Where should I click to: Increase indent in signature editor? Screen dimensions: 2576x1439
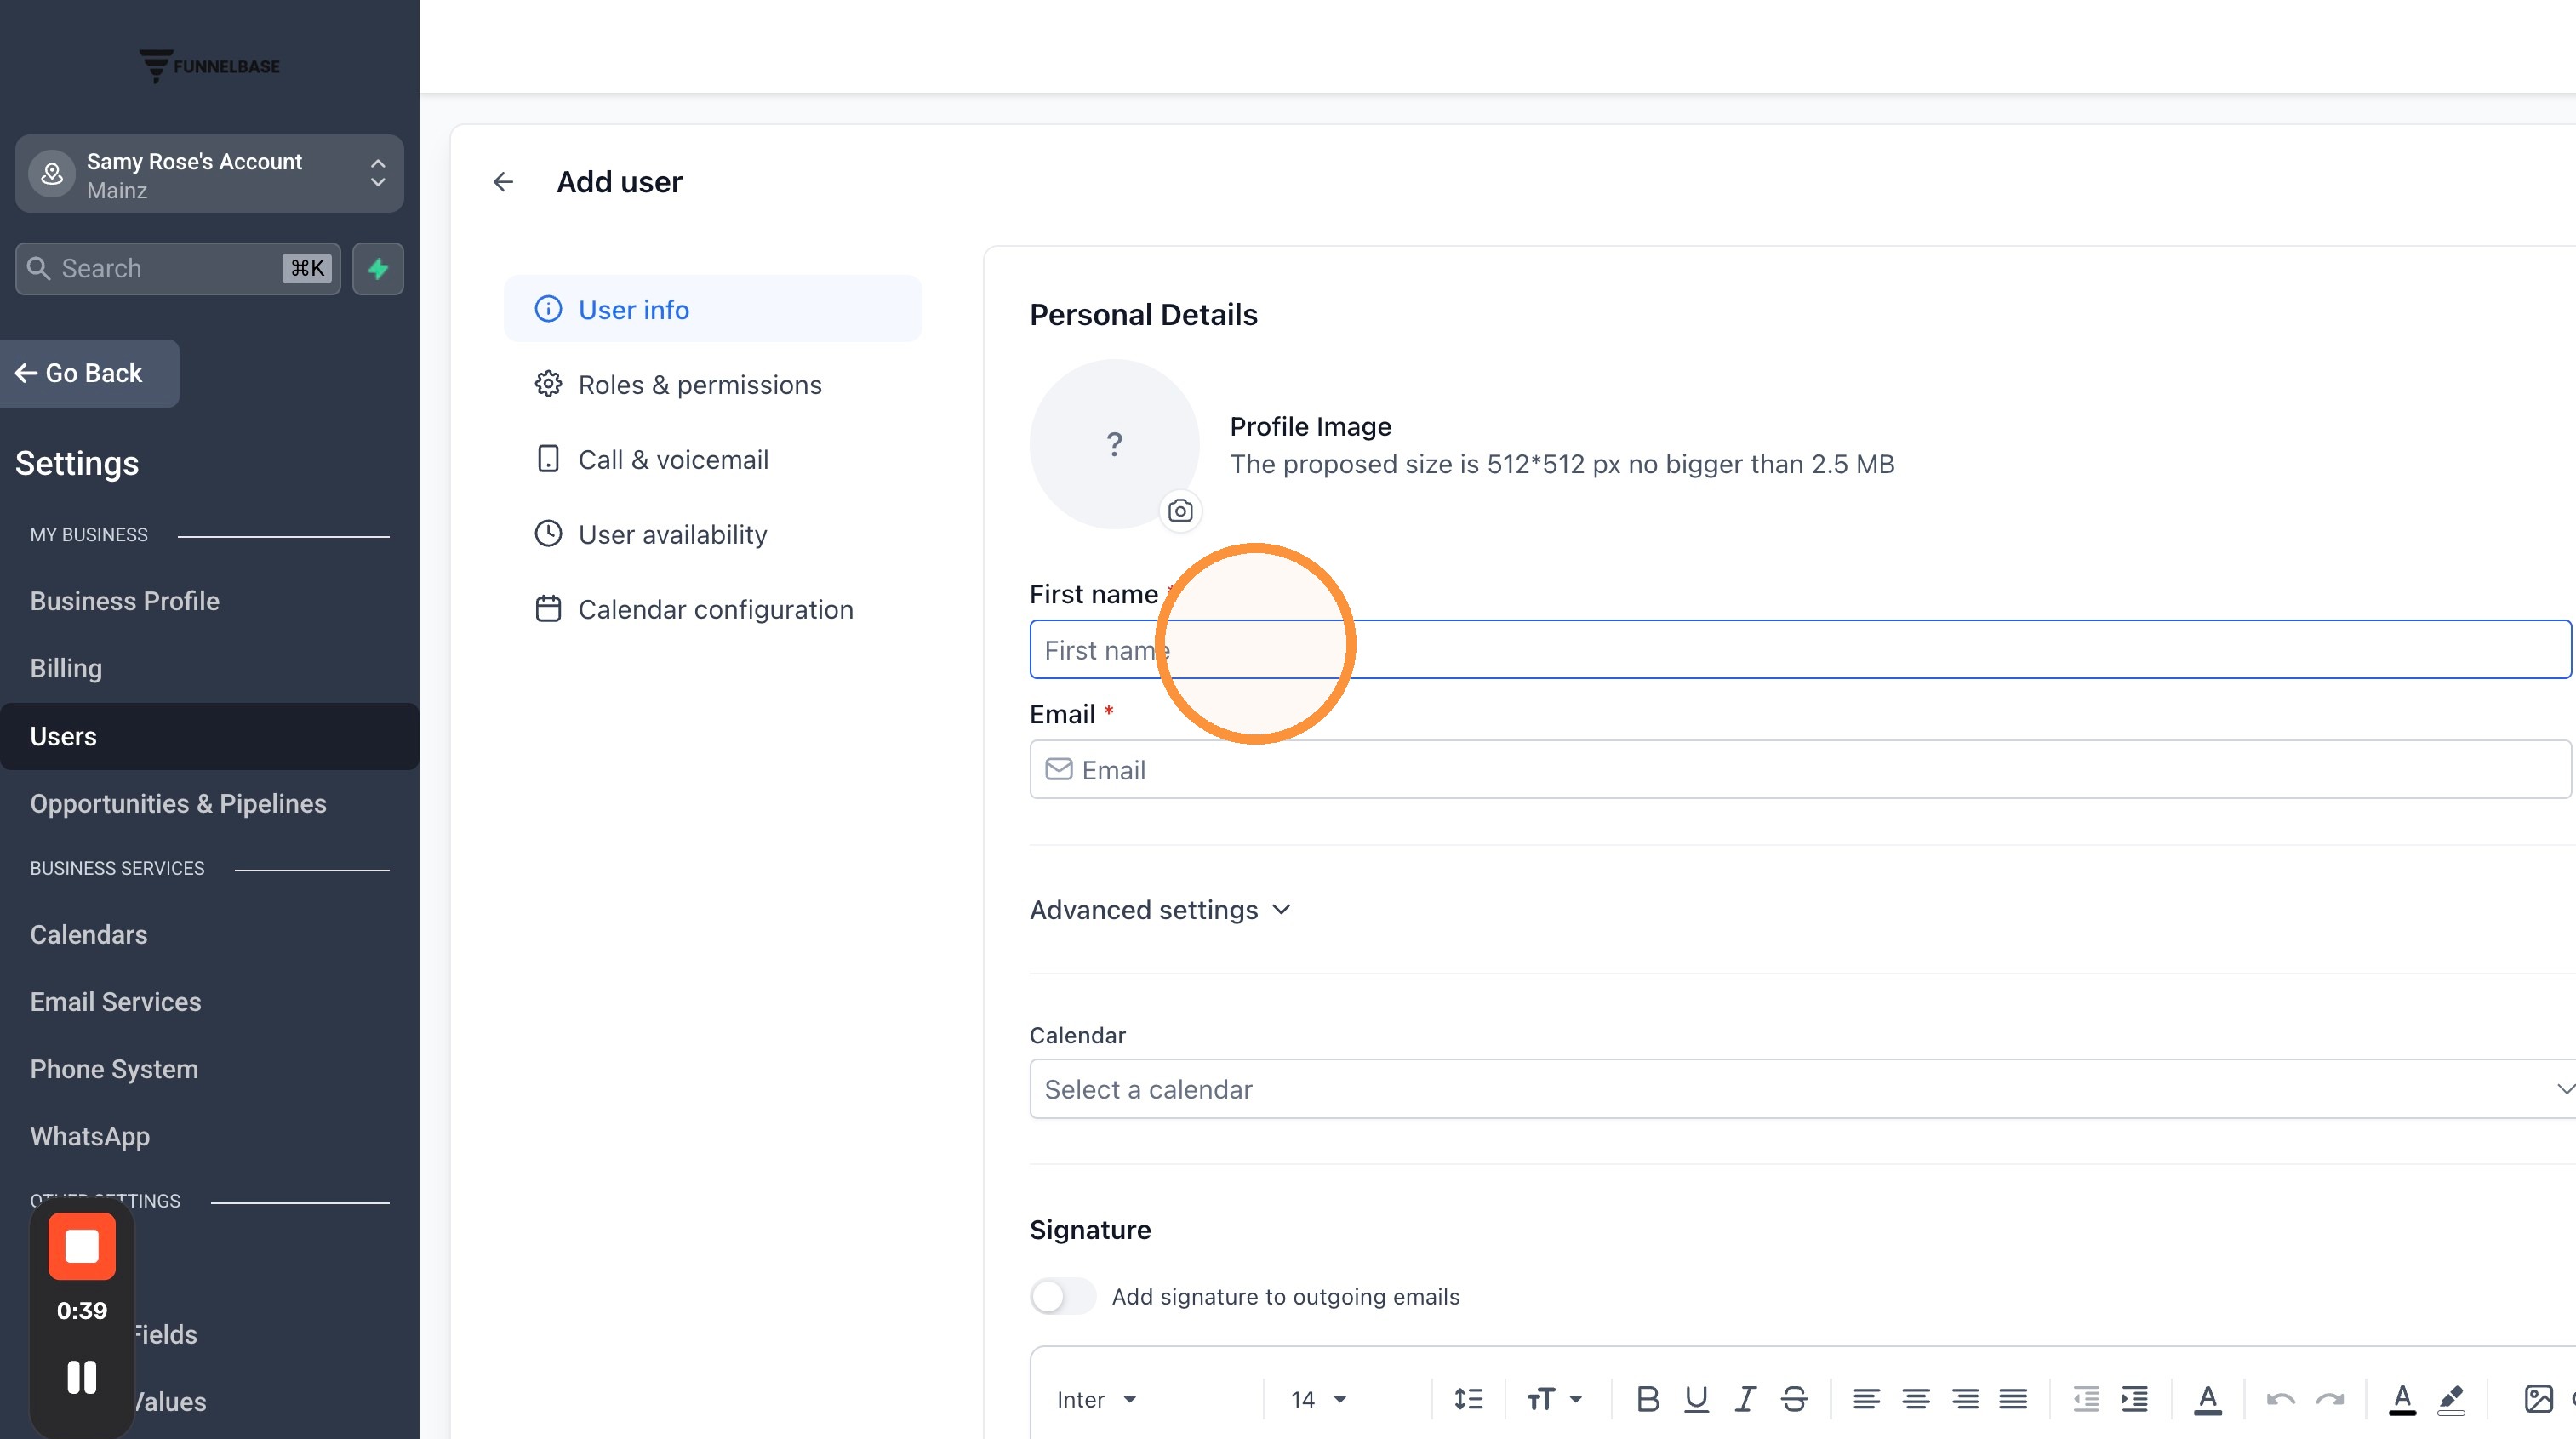tap(2134, 1399)
